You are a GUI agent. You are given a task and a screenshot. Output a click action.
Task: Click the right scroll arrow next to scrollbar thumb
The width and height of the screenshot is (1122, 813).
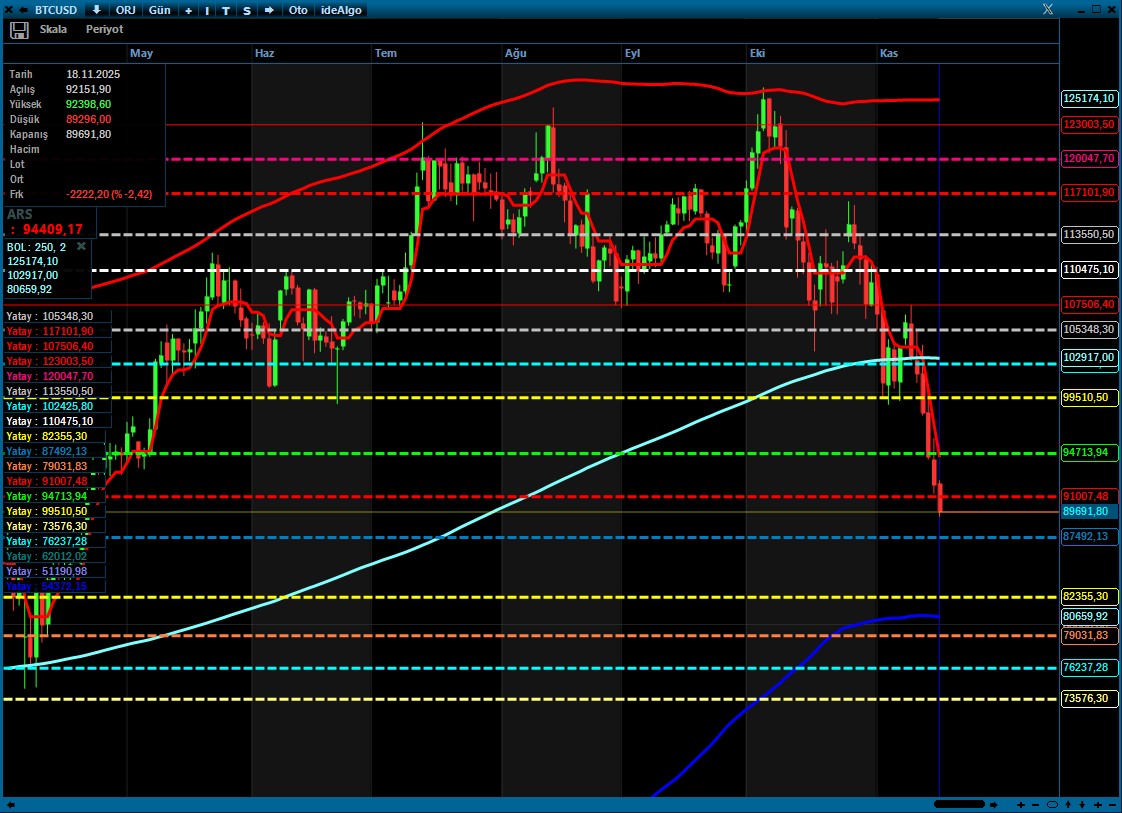click(x=993, y=805)
